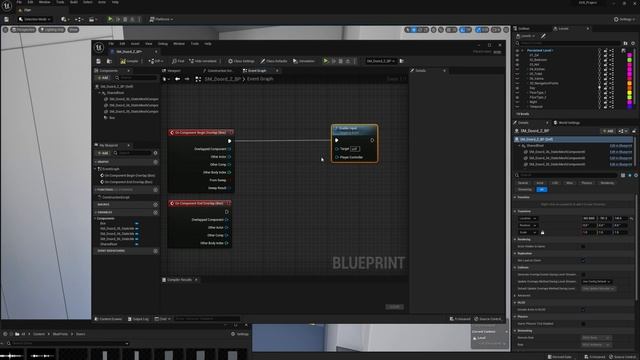The height and width of the screenshot is (360, 640).
Task: Collapse the Collision section in Details panel
Action: pyautogui.click(x=515, y=268)
